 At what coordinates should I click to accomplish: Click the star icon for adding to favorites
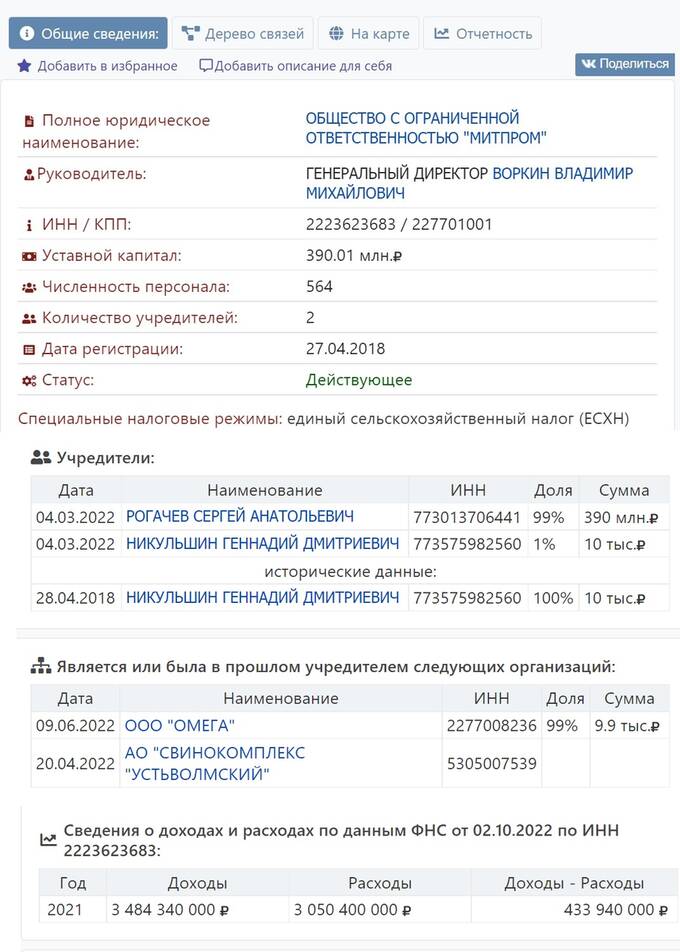(24, 66)
